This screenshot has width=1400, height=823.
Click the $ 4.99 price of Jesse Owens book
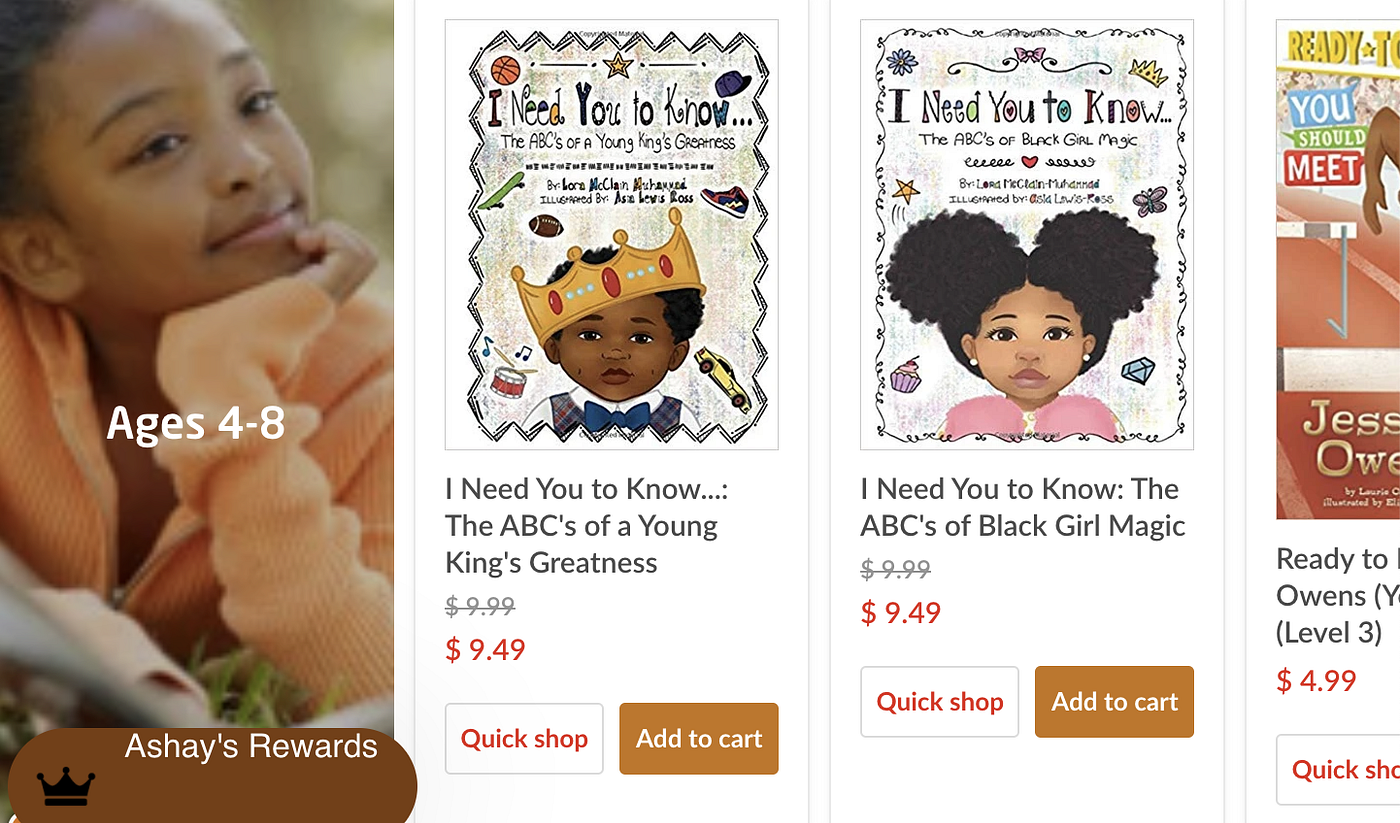click(1316, 681)
